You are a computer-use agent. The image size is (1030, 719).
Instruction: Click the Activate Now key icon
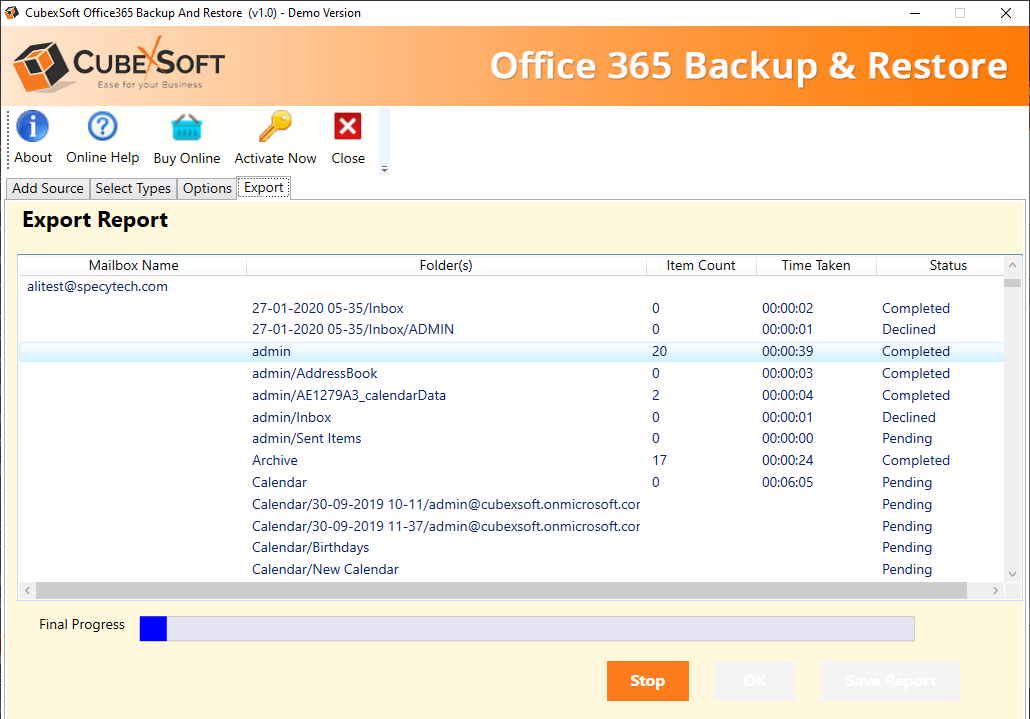pos(275,126)
